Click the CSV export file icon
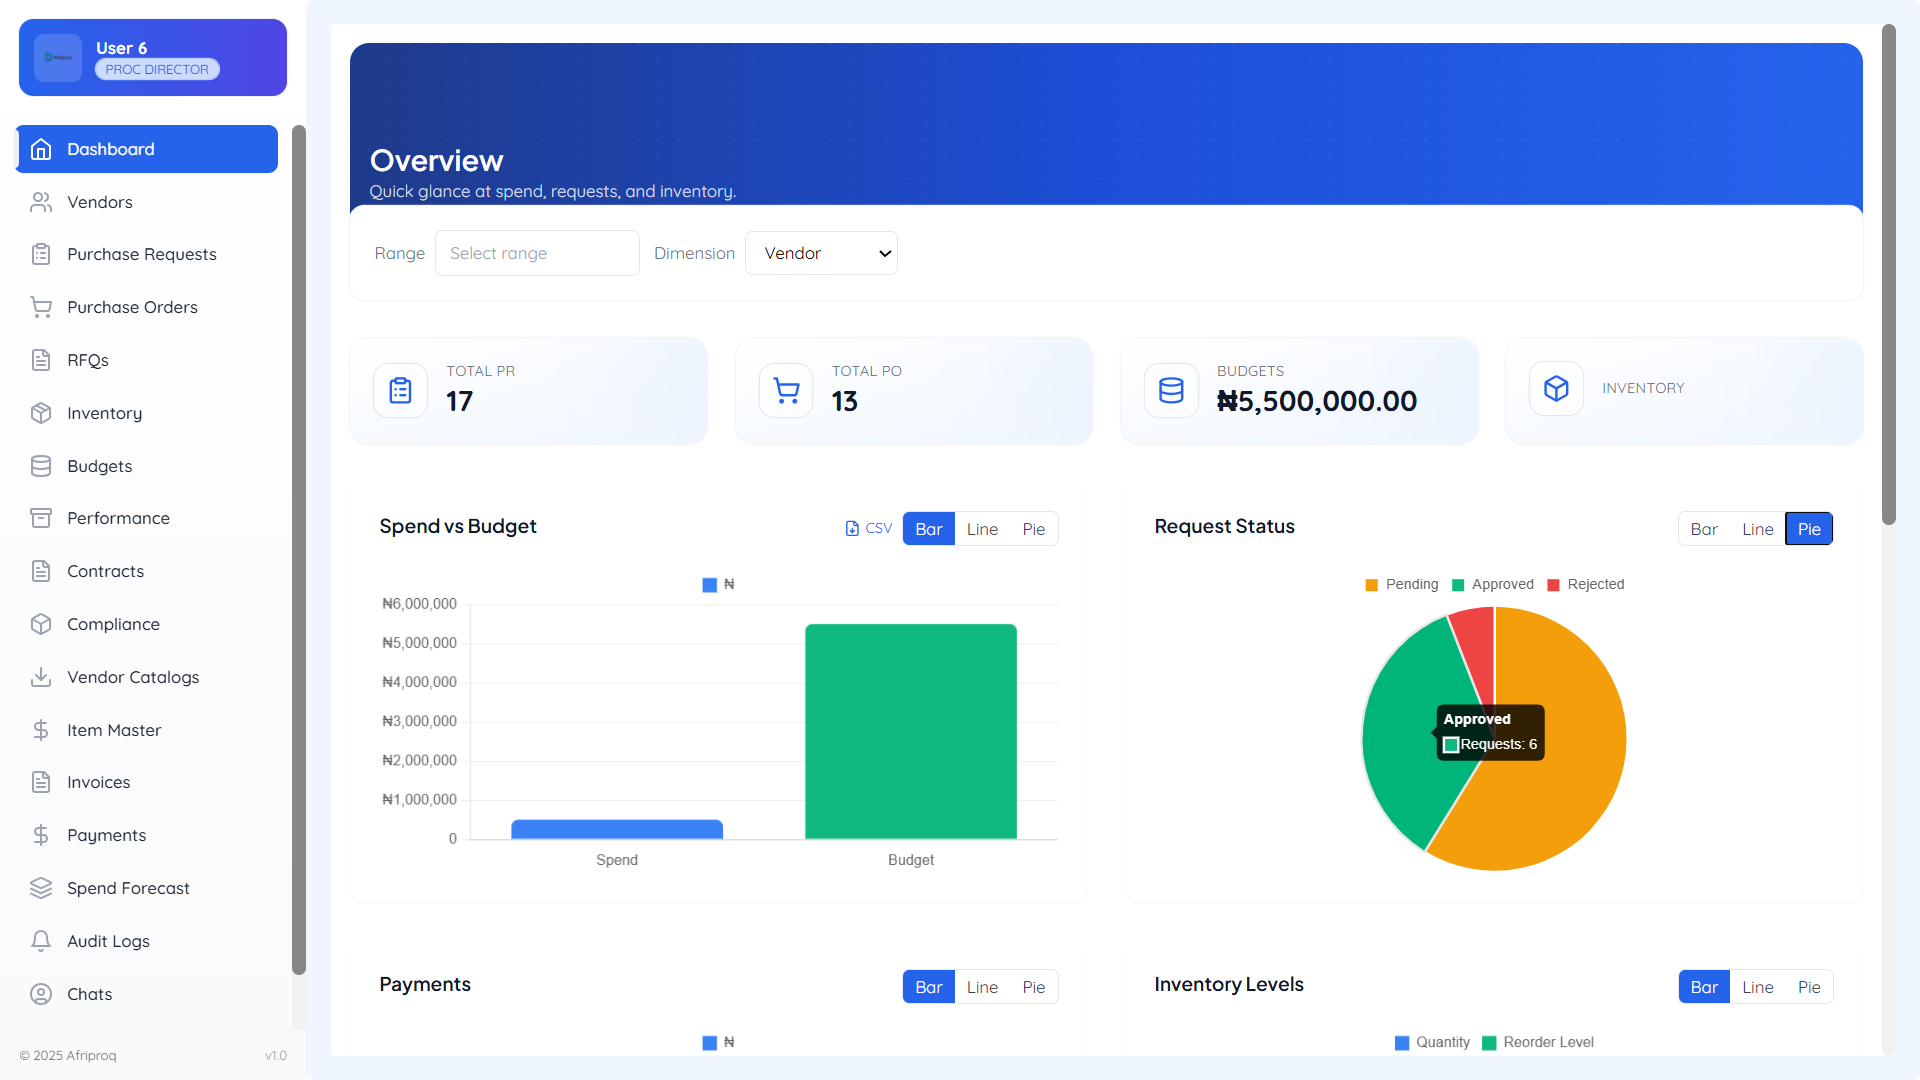This screenshot has width=1920, height=1080. pyautogui.click(x=852, y=528)
